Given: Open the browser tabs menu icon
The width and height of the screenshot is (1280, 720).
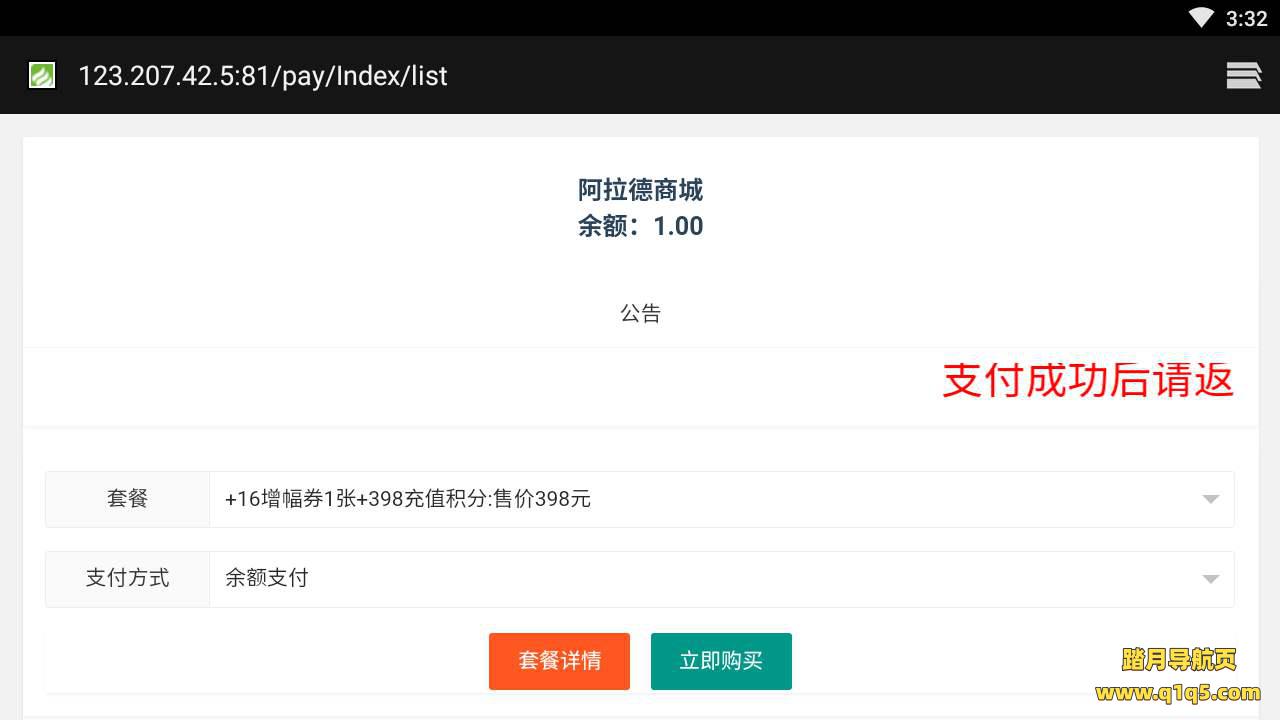Looking at the screenshot, I should pyautogui.click(x=1243, y=75).
